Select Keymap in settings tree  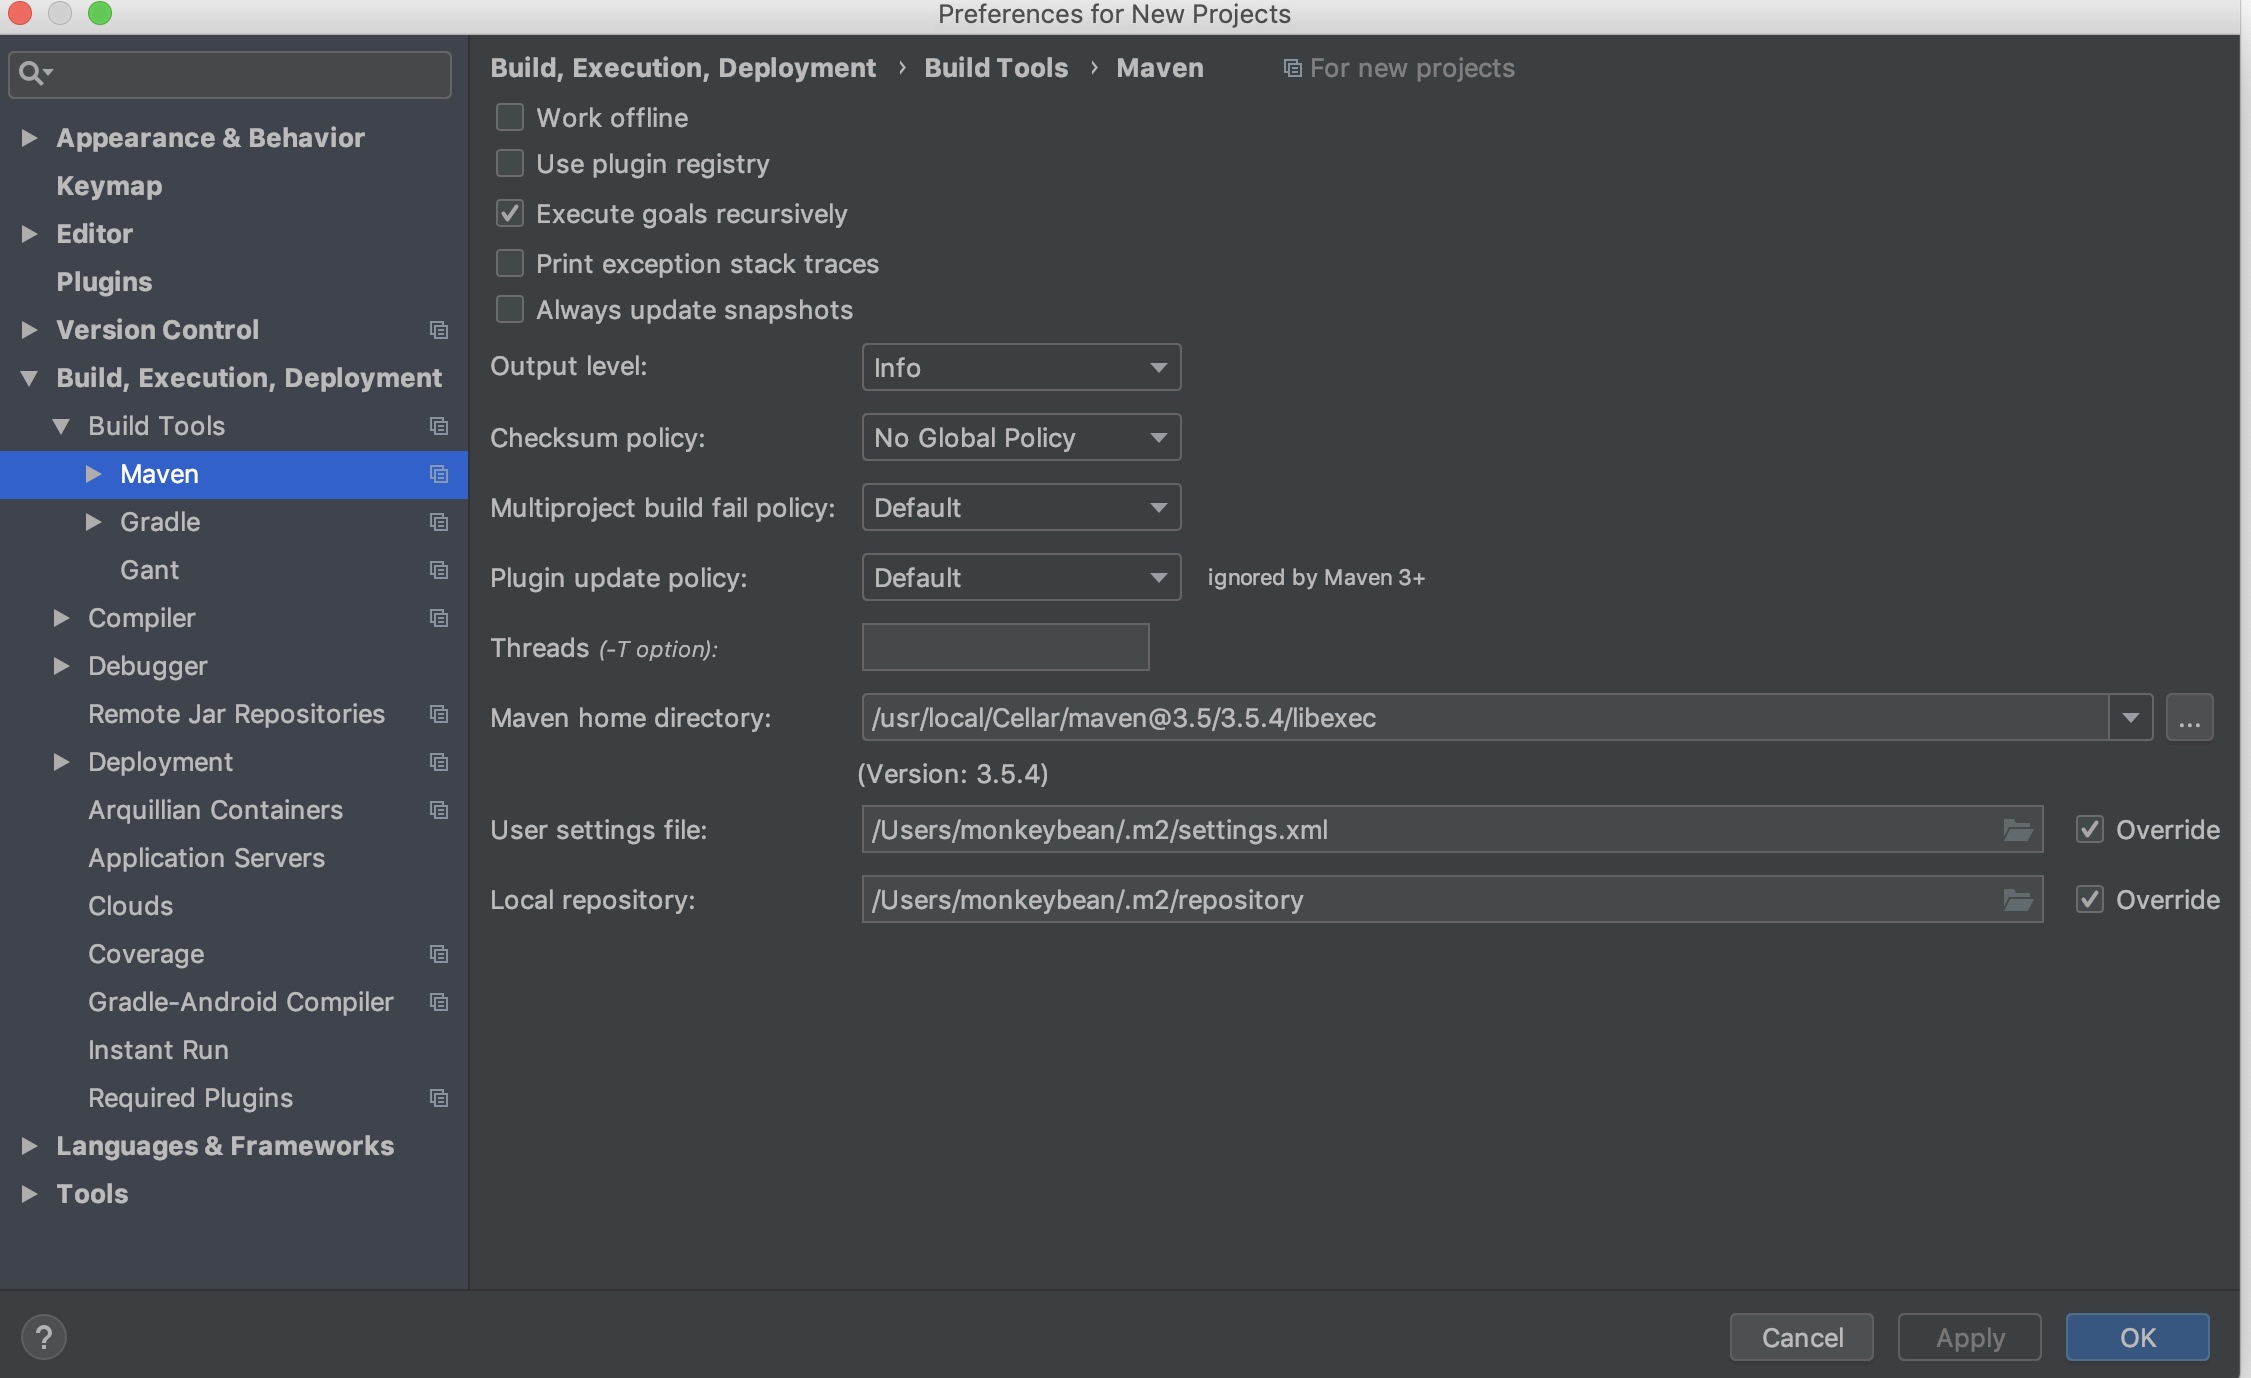109,186
